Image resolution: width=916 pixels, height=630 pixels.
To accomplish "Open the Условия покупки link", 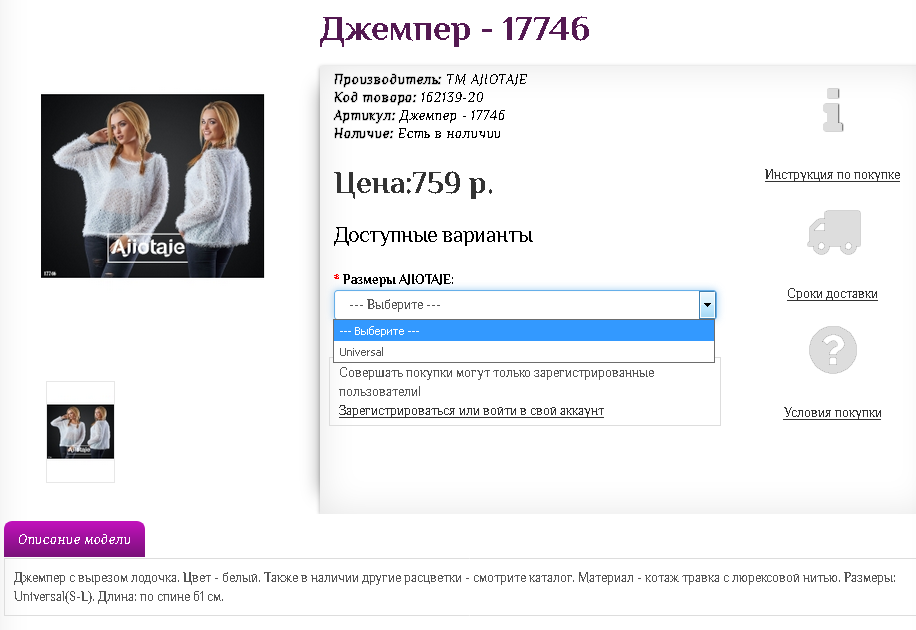I will [832, 413].
